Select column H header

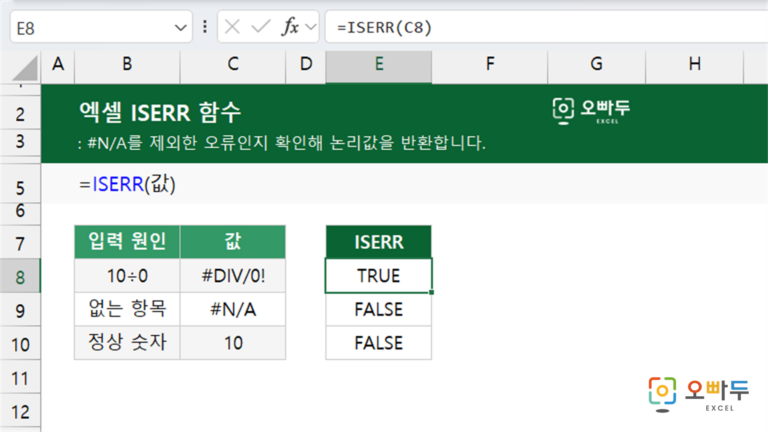(x=695, y=64)
